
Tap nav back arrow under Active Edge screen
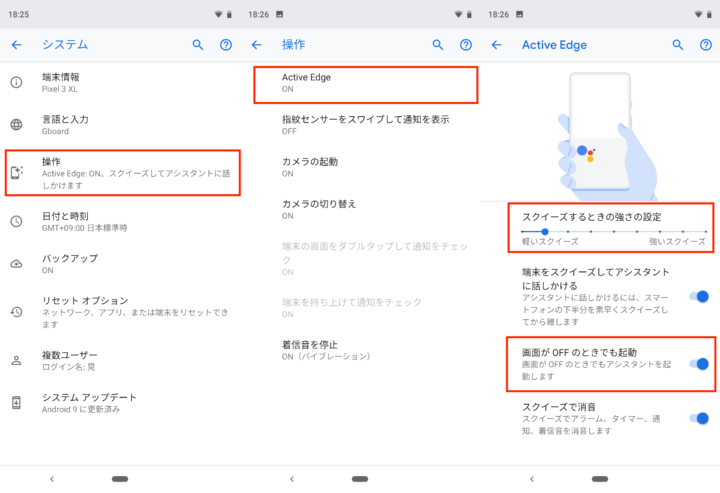tap(532, 479)
